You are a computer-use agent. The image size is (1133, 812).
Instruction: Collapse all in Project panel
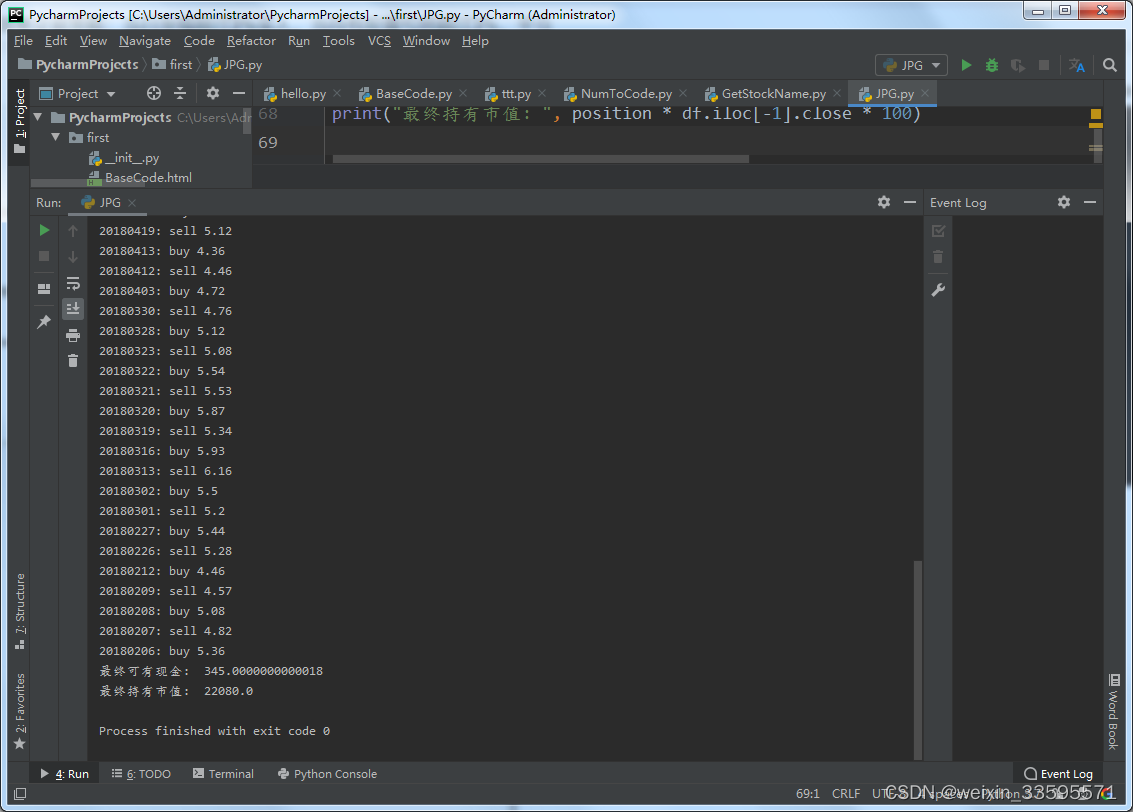(180, 93)
